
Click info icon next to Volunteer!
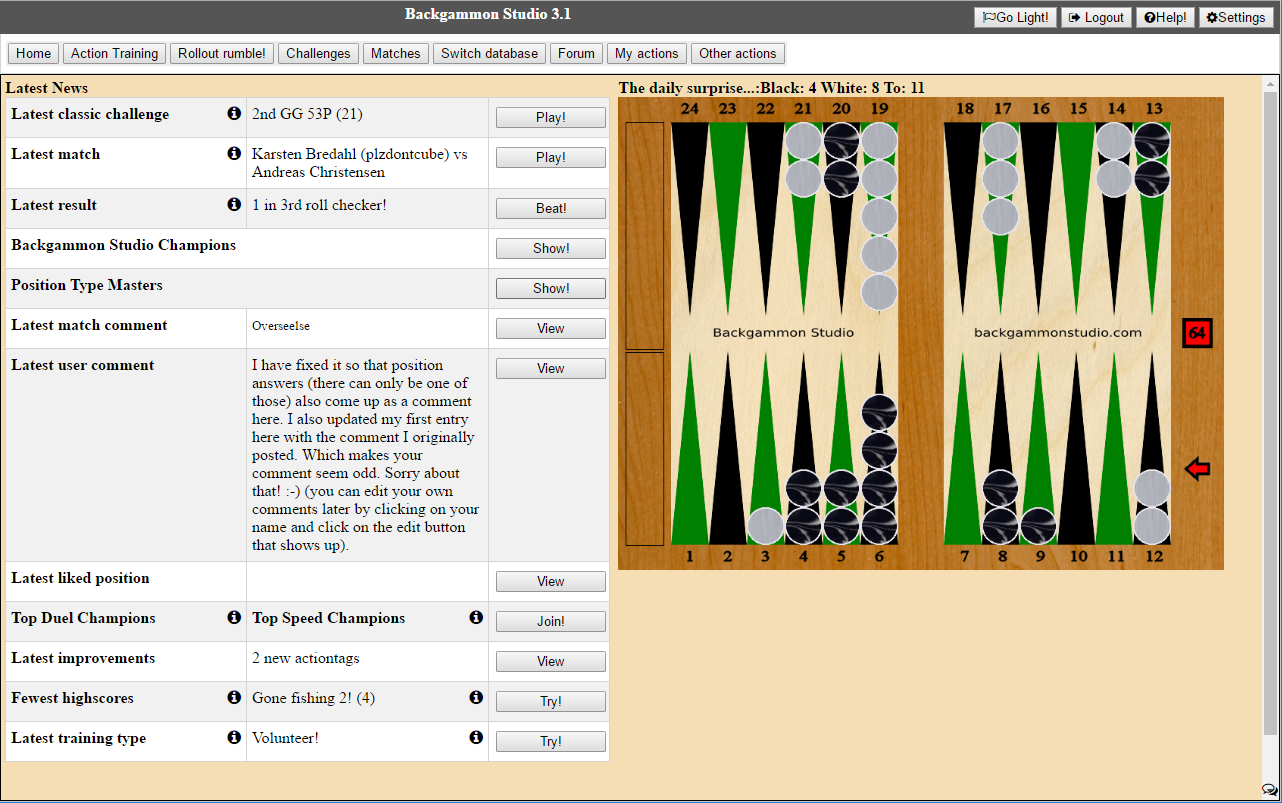click(x=476, y=738)
